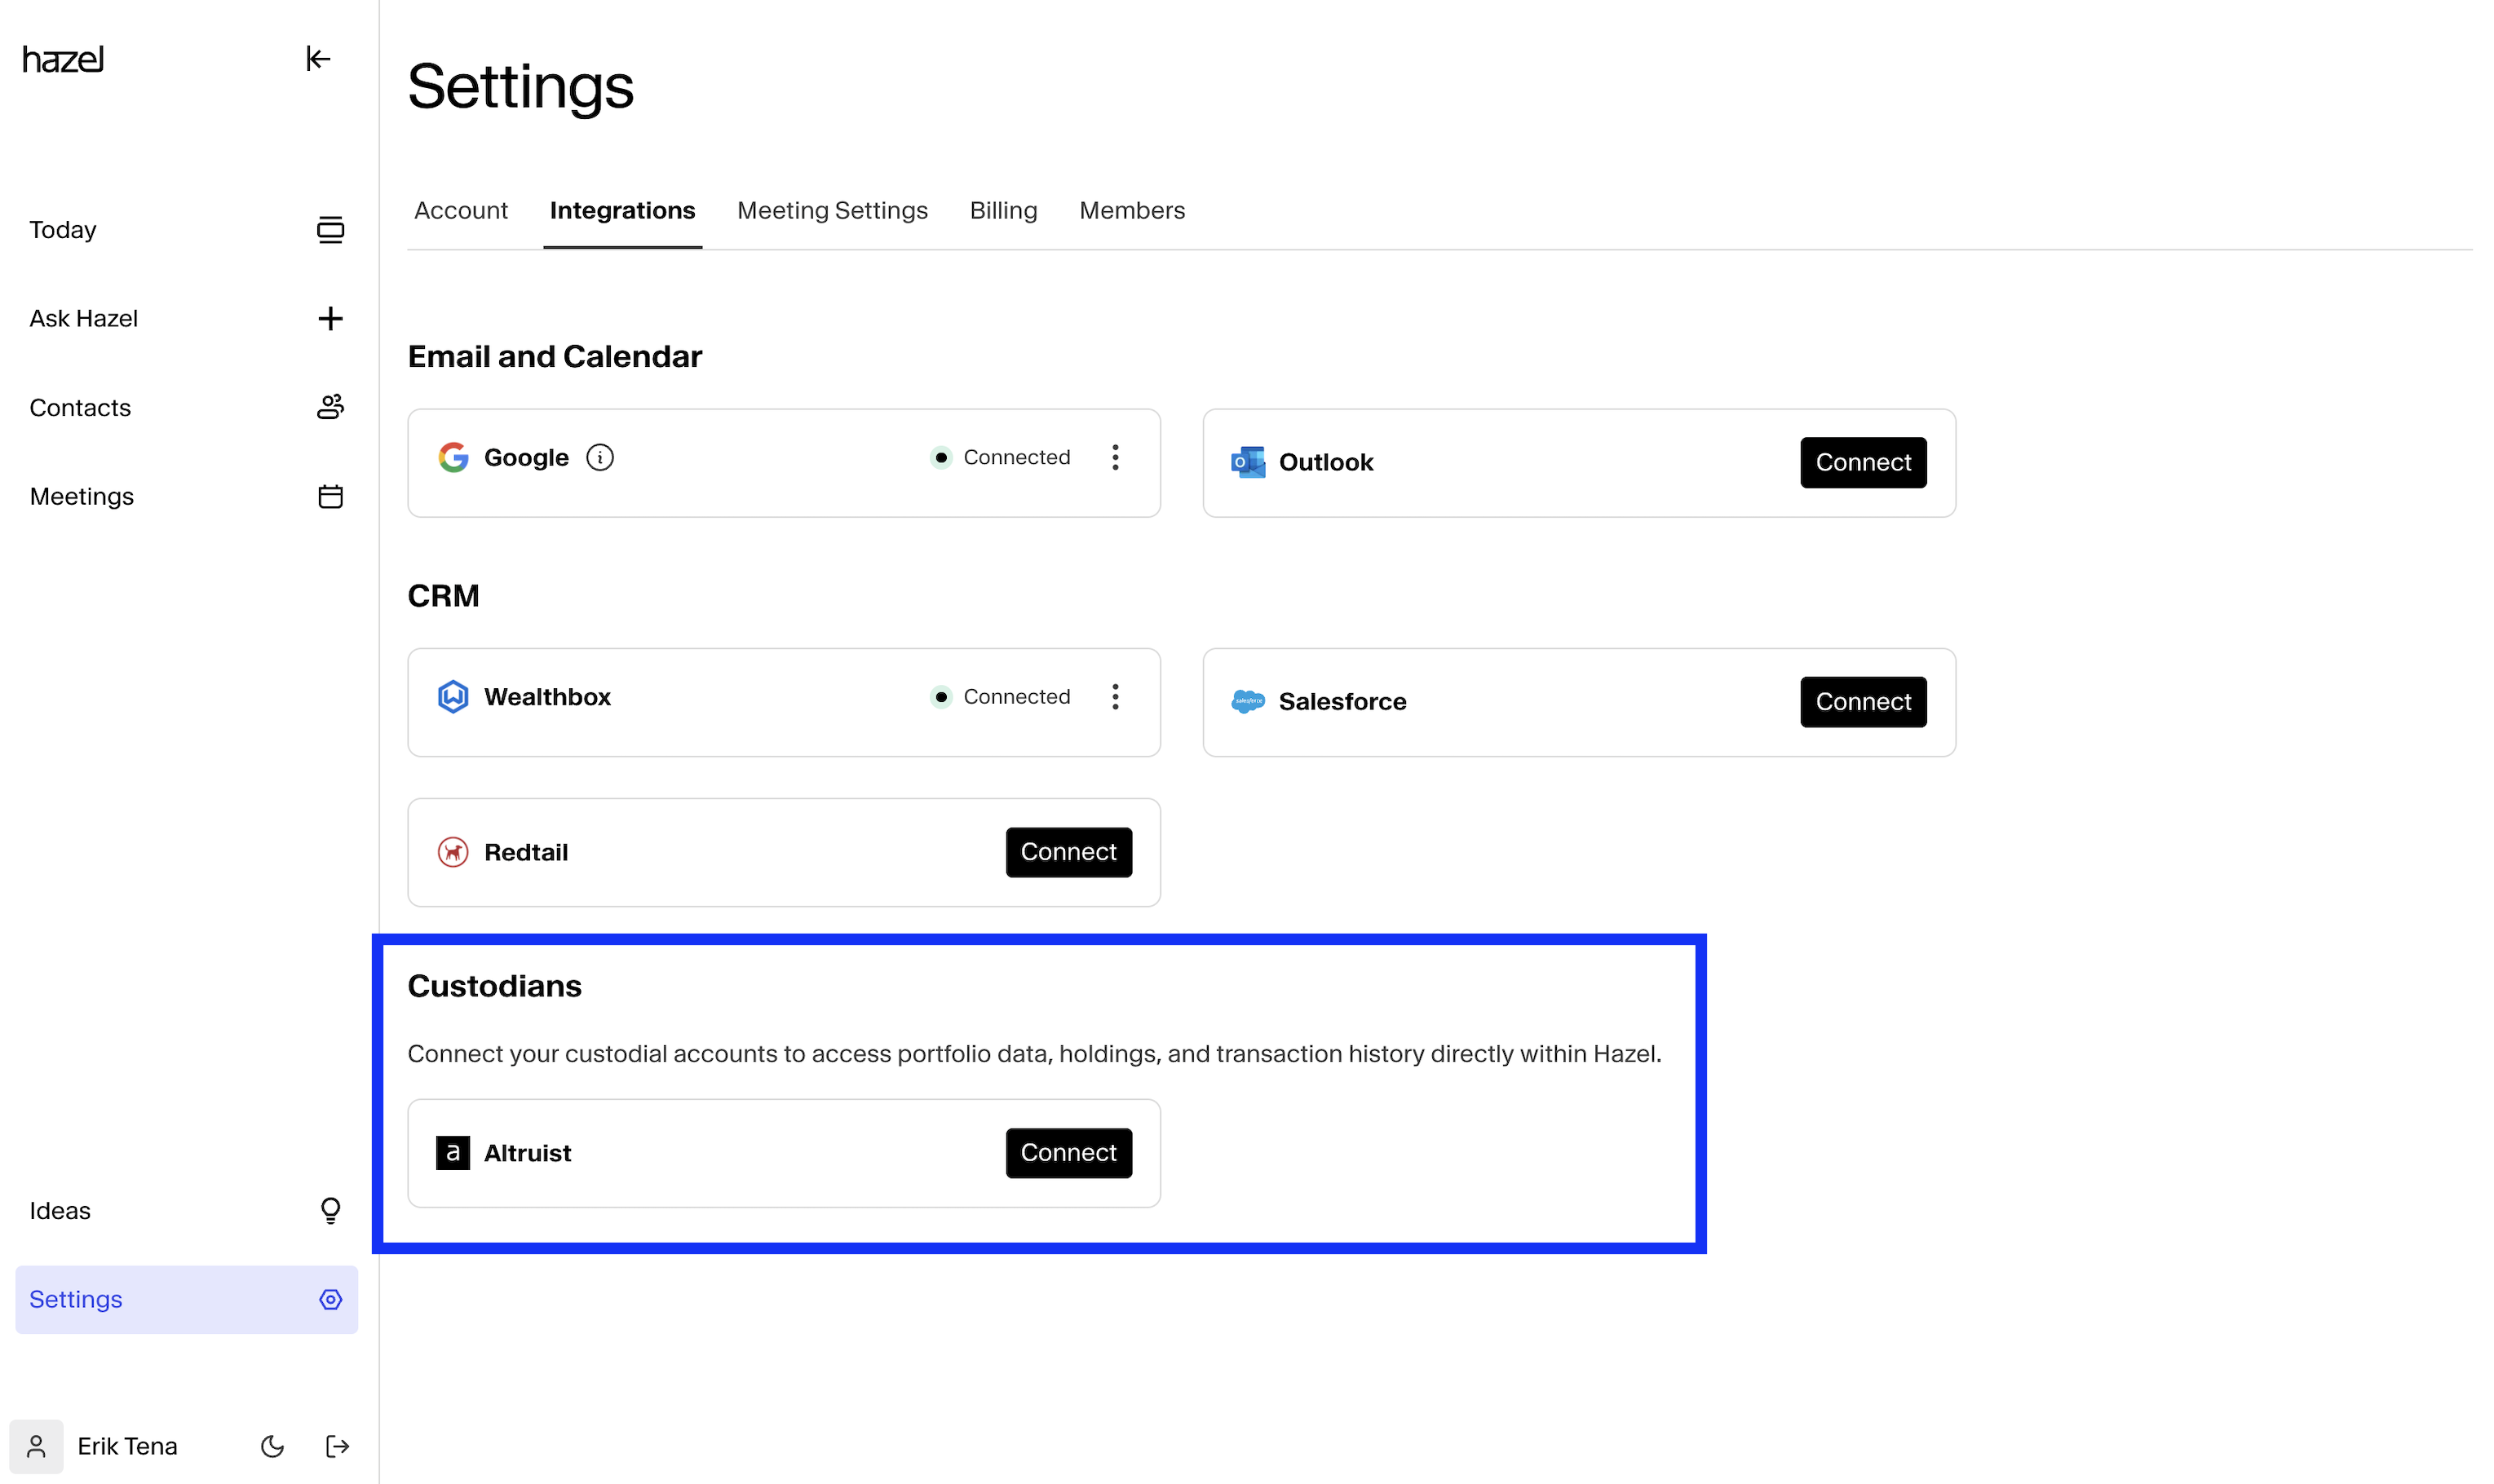The height and width of the screenshot is (1484, 2494).
Task: Connect the Redtail CRM
Action: [x=1068, y=852]
